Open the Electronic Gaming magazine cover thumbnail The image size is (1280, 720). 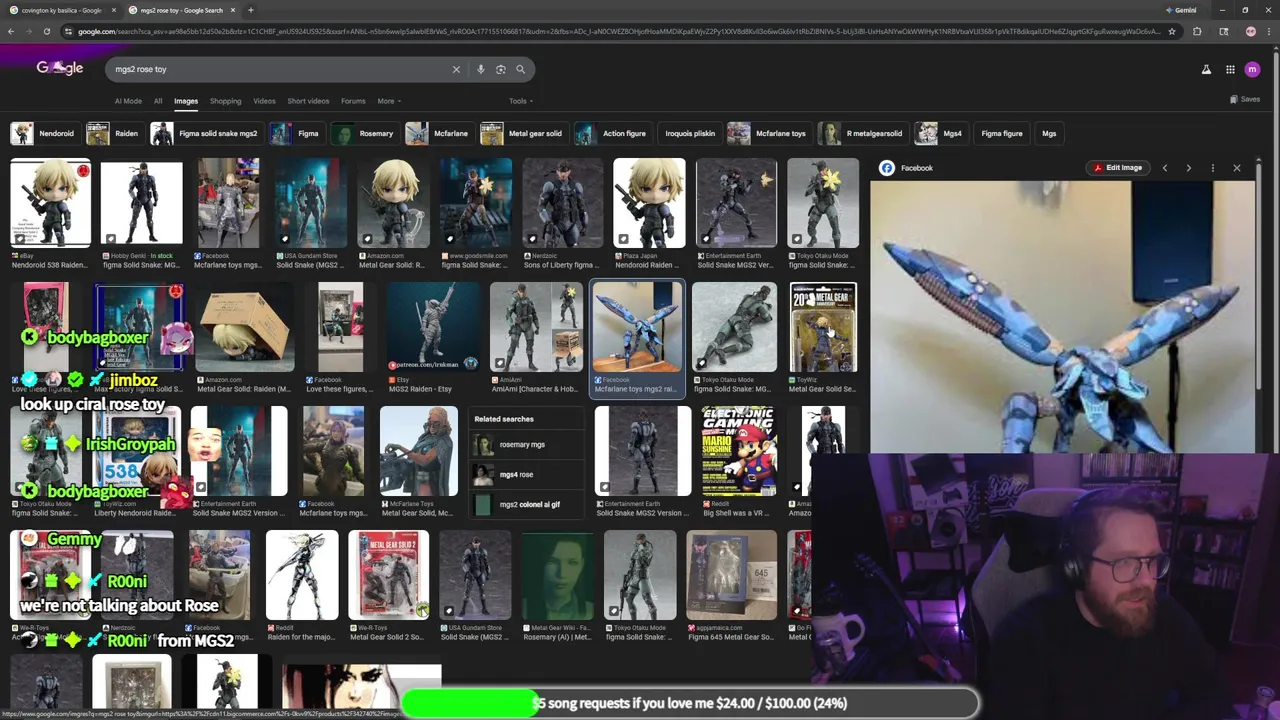[x=739, y=451]
